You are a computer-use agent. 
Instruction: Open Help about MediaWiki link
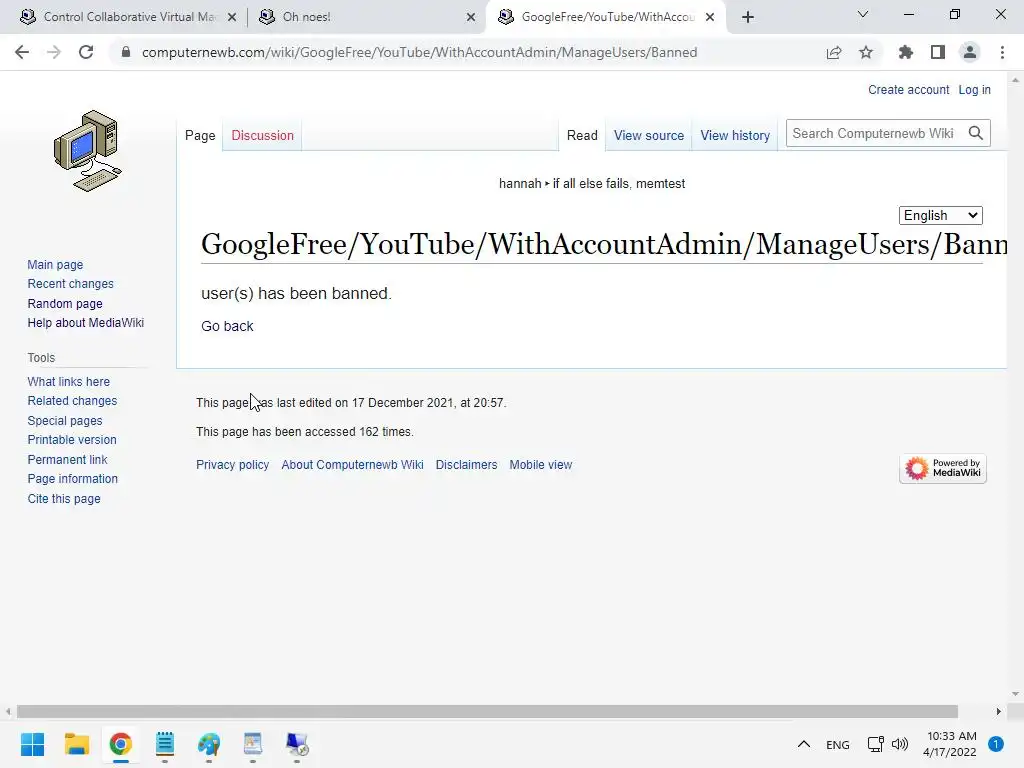pyautogui.click(x=86, y=323)
